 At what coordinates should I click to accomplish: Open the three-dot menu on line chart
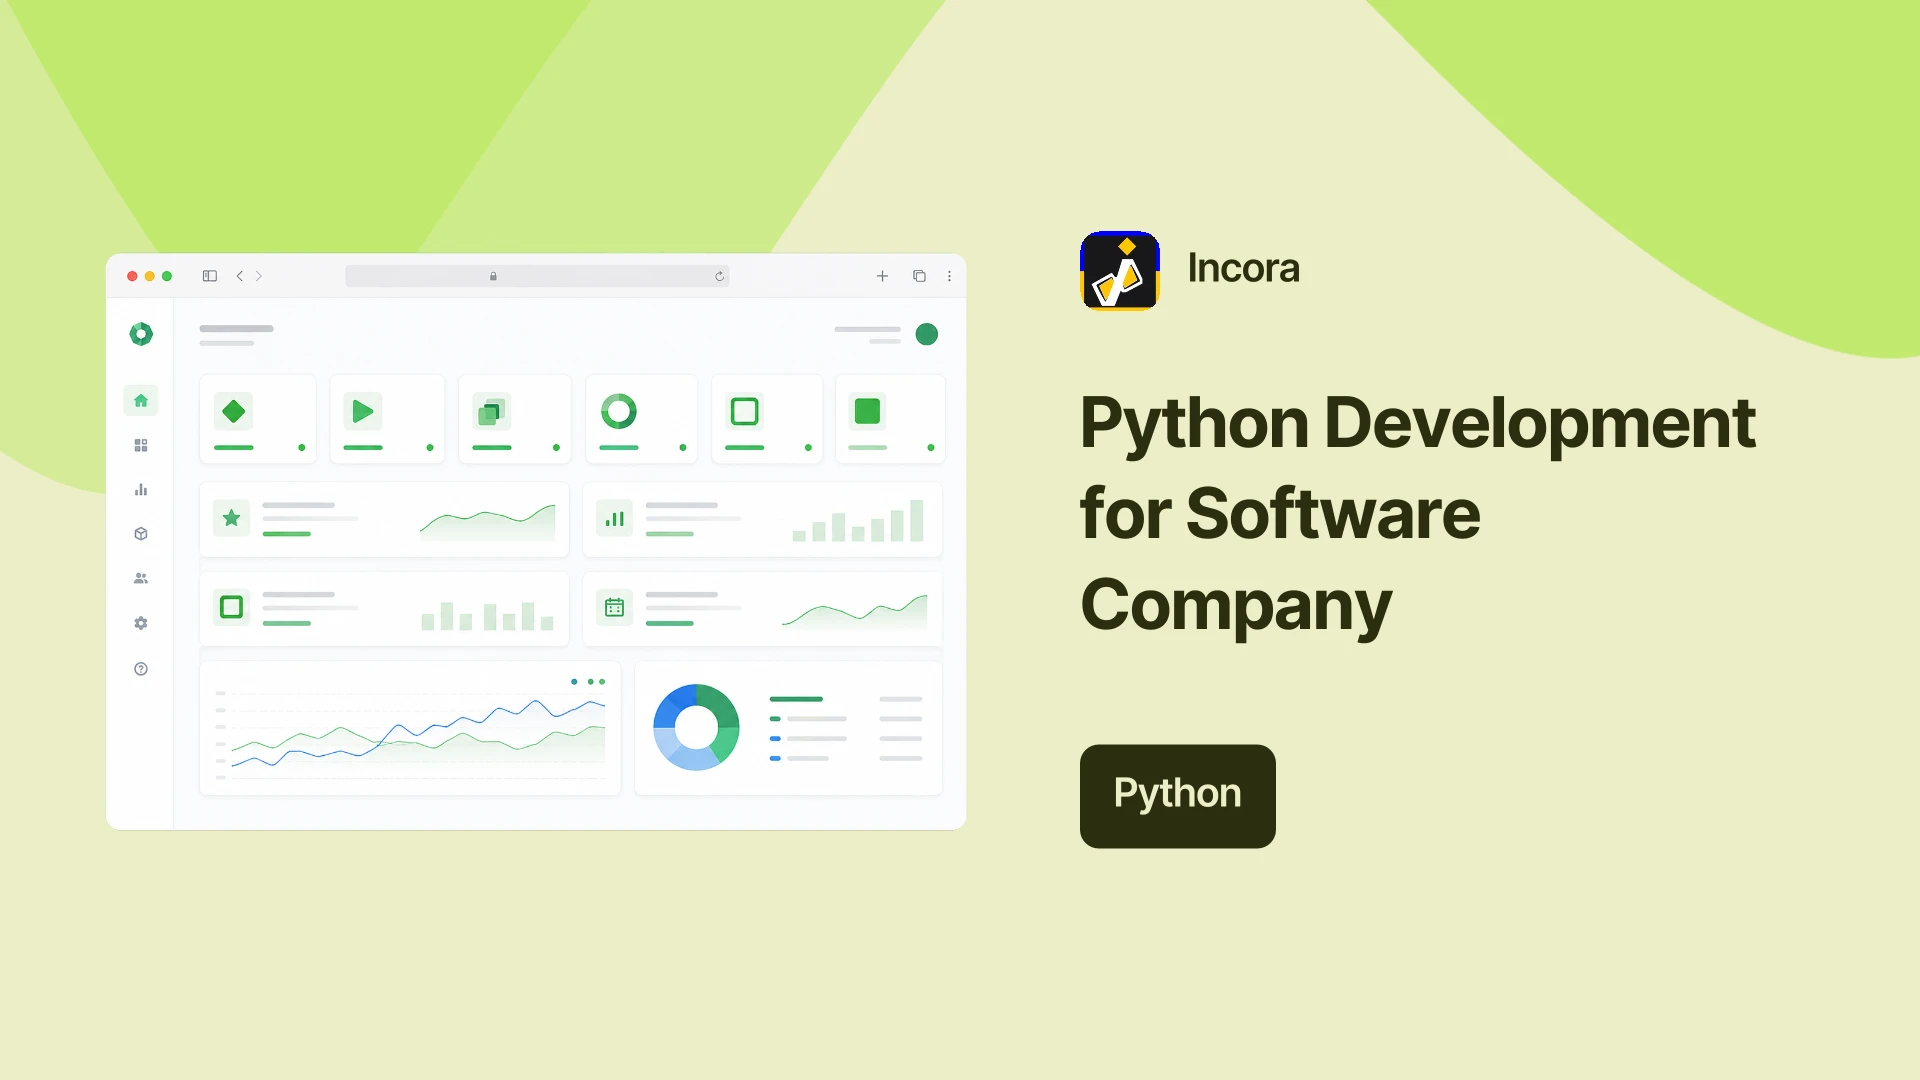pos(588,682)
